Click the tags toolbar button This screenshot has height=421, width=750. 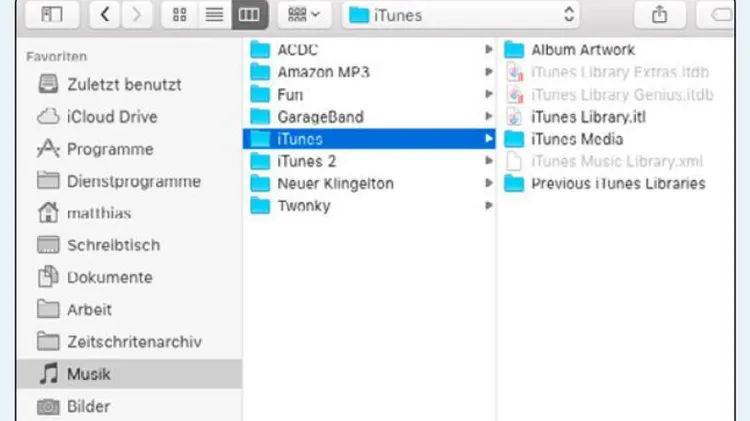tap(717, 14)
